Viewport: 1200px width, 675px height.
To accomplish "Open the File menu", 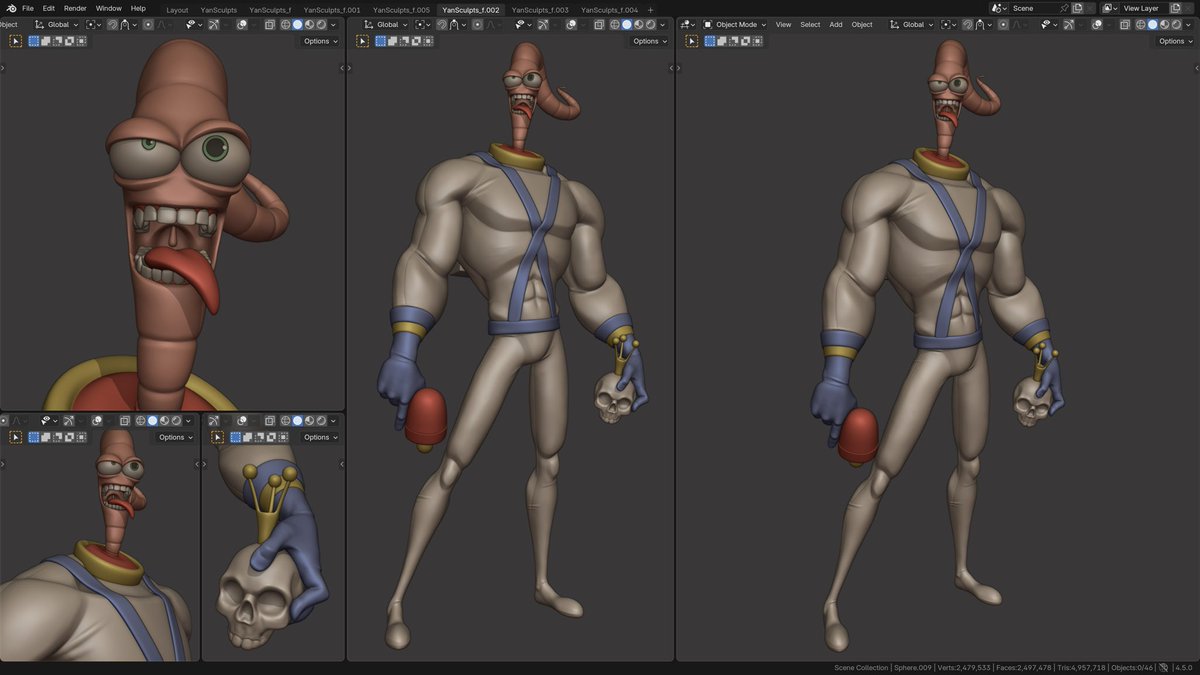I will pos(28,8).
